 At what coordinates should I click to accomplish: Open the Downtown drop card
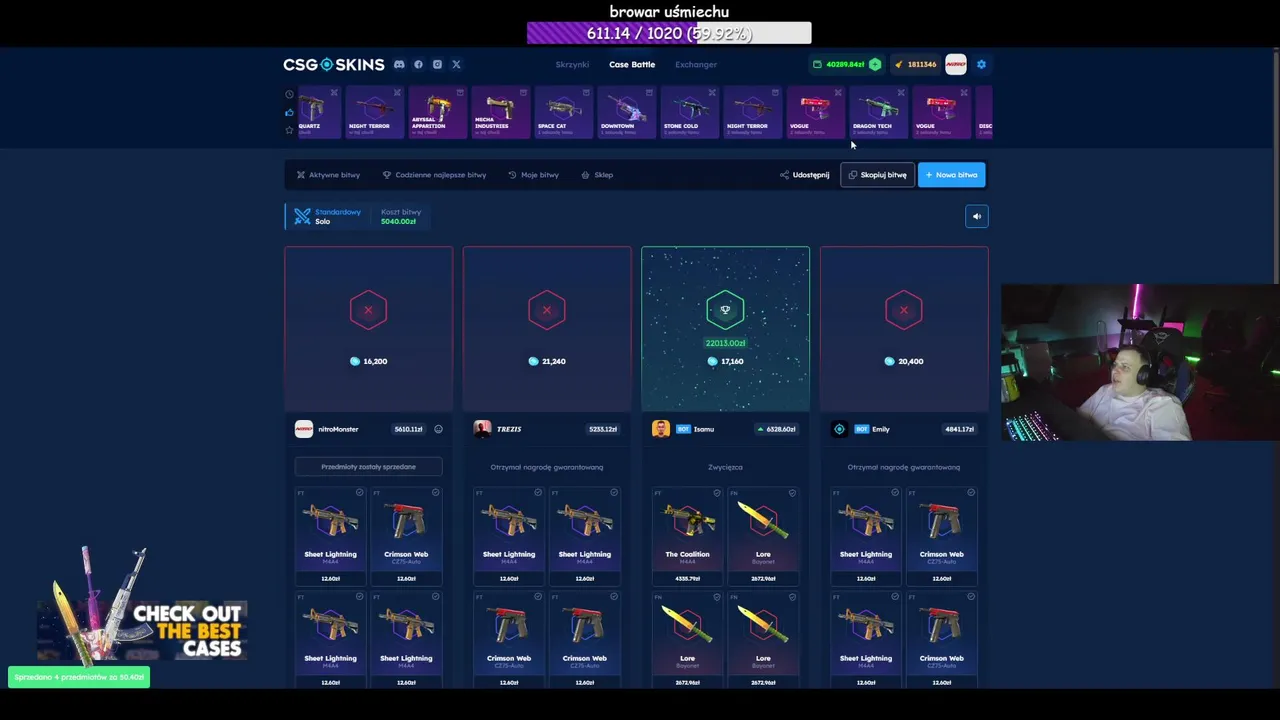(x=626, y=112)
